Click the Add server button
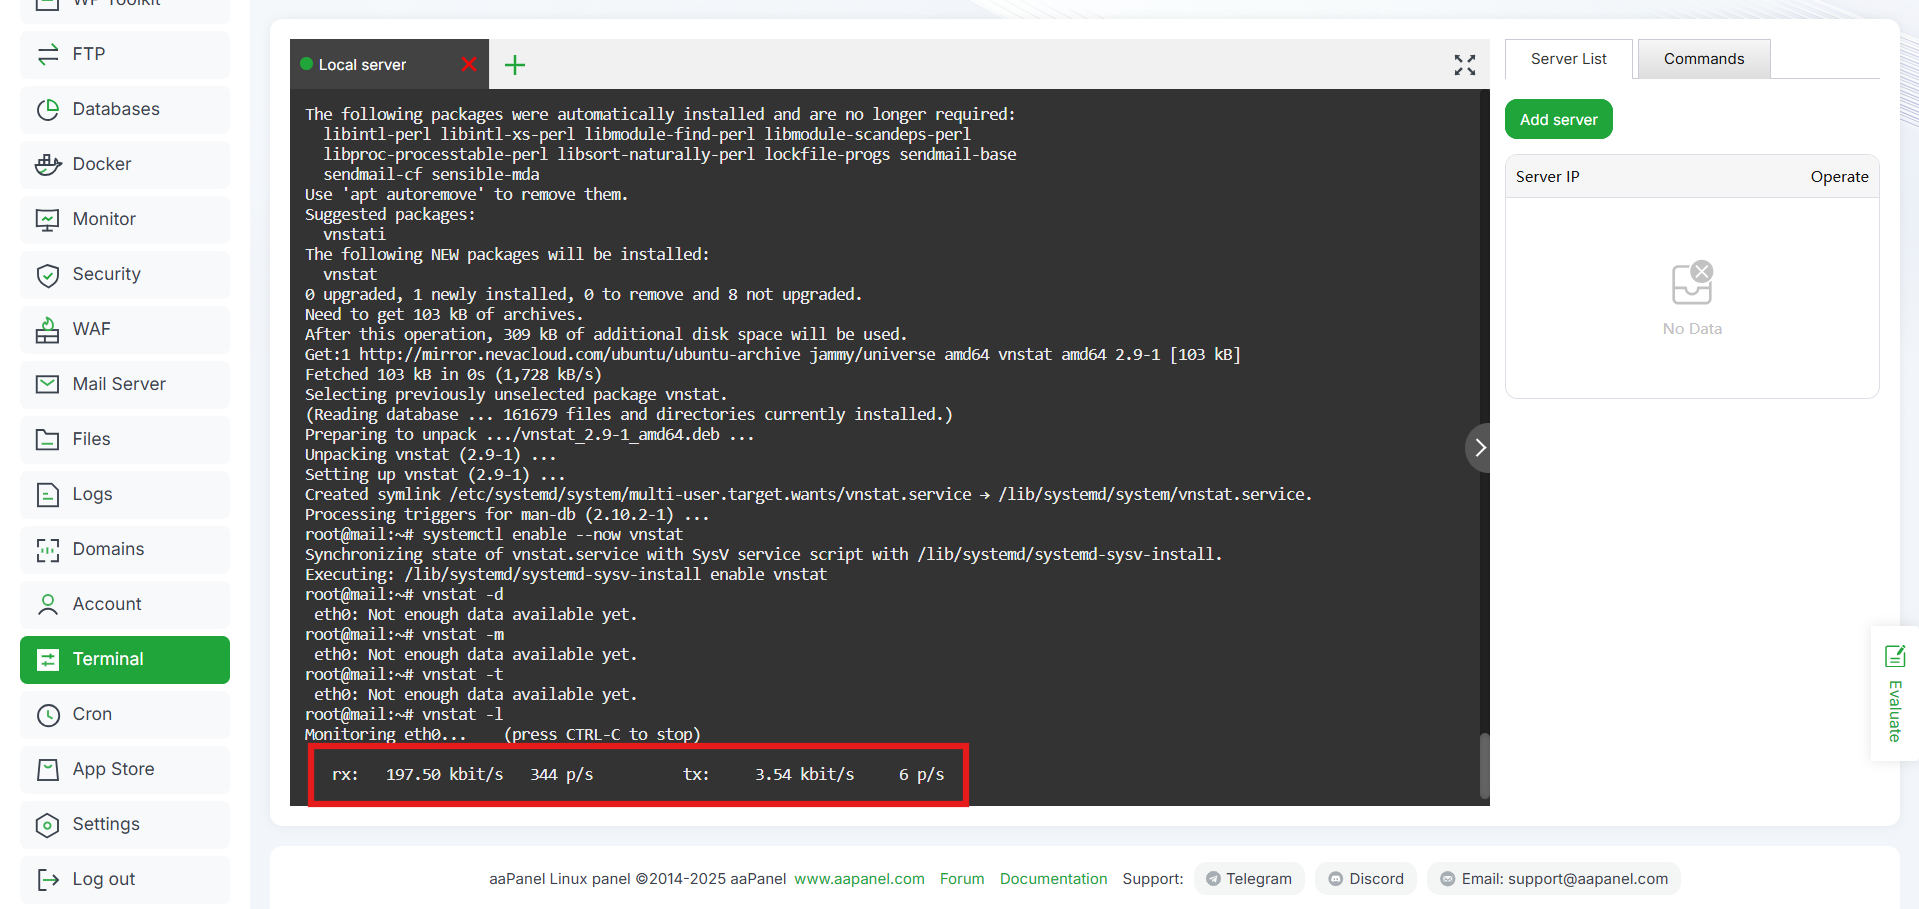This screenshot has width=1919, height=909. tap(1559, 119)
